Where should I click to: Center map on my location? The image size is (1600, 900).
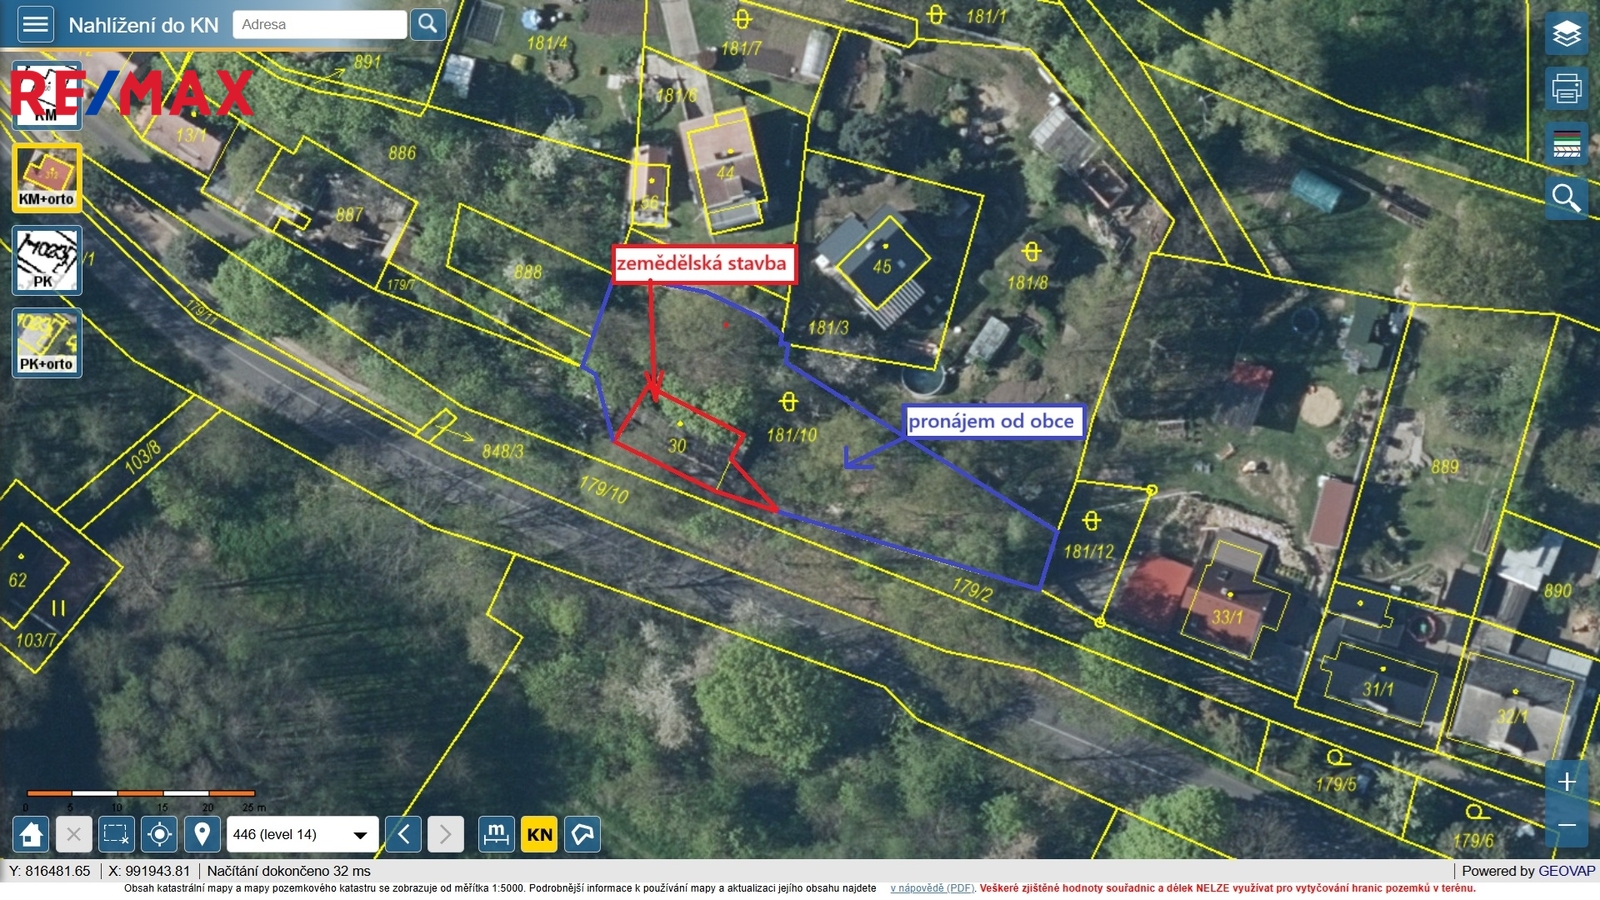coord(159,834)
